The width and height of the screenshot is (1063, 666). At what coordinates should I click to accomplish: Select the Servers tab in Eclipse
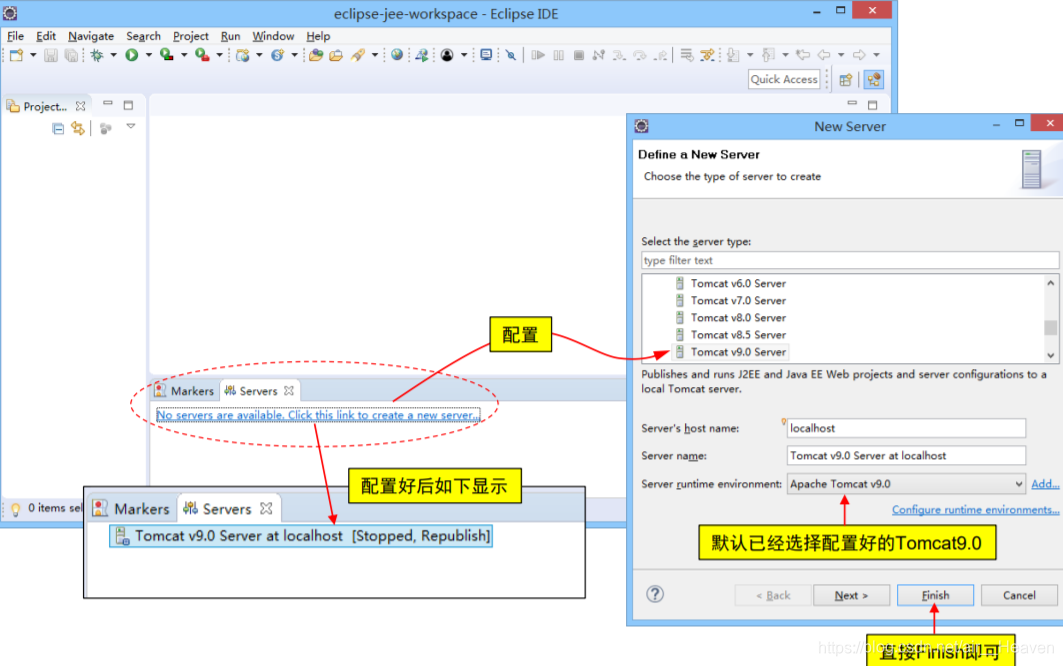click(258, 391)
